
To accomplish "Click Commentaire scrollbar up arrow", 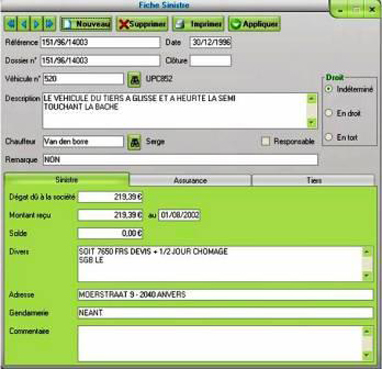I will point(367,332).
